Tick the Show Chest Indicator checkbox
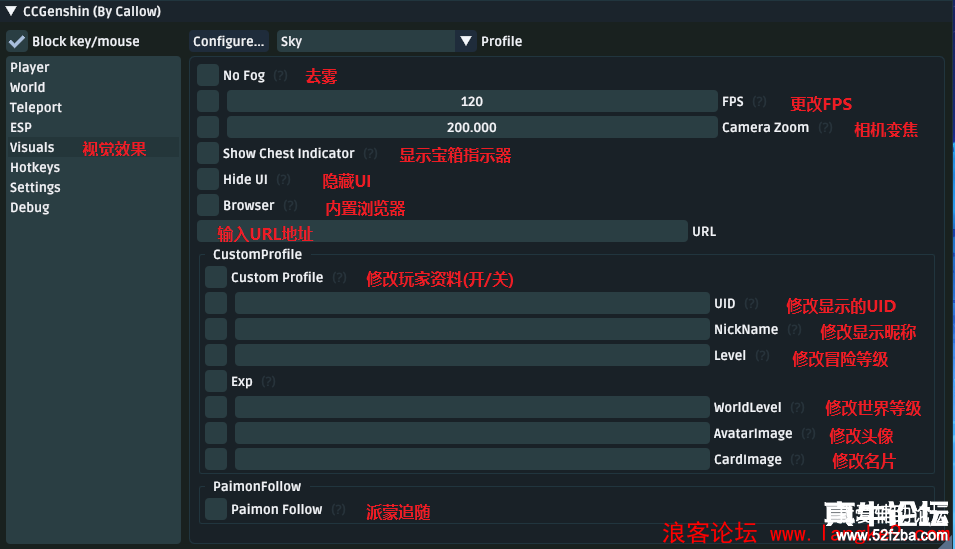 click(x=208, y=154)
